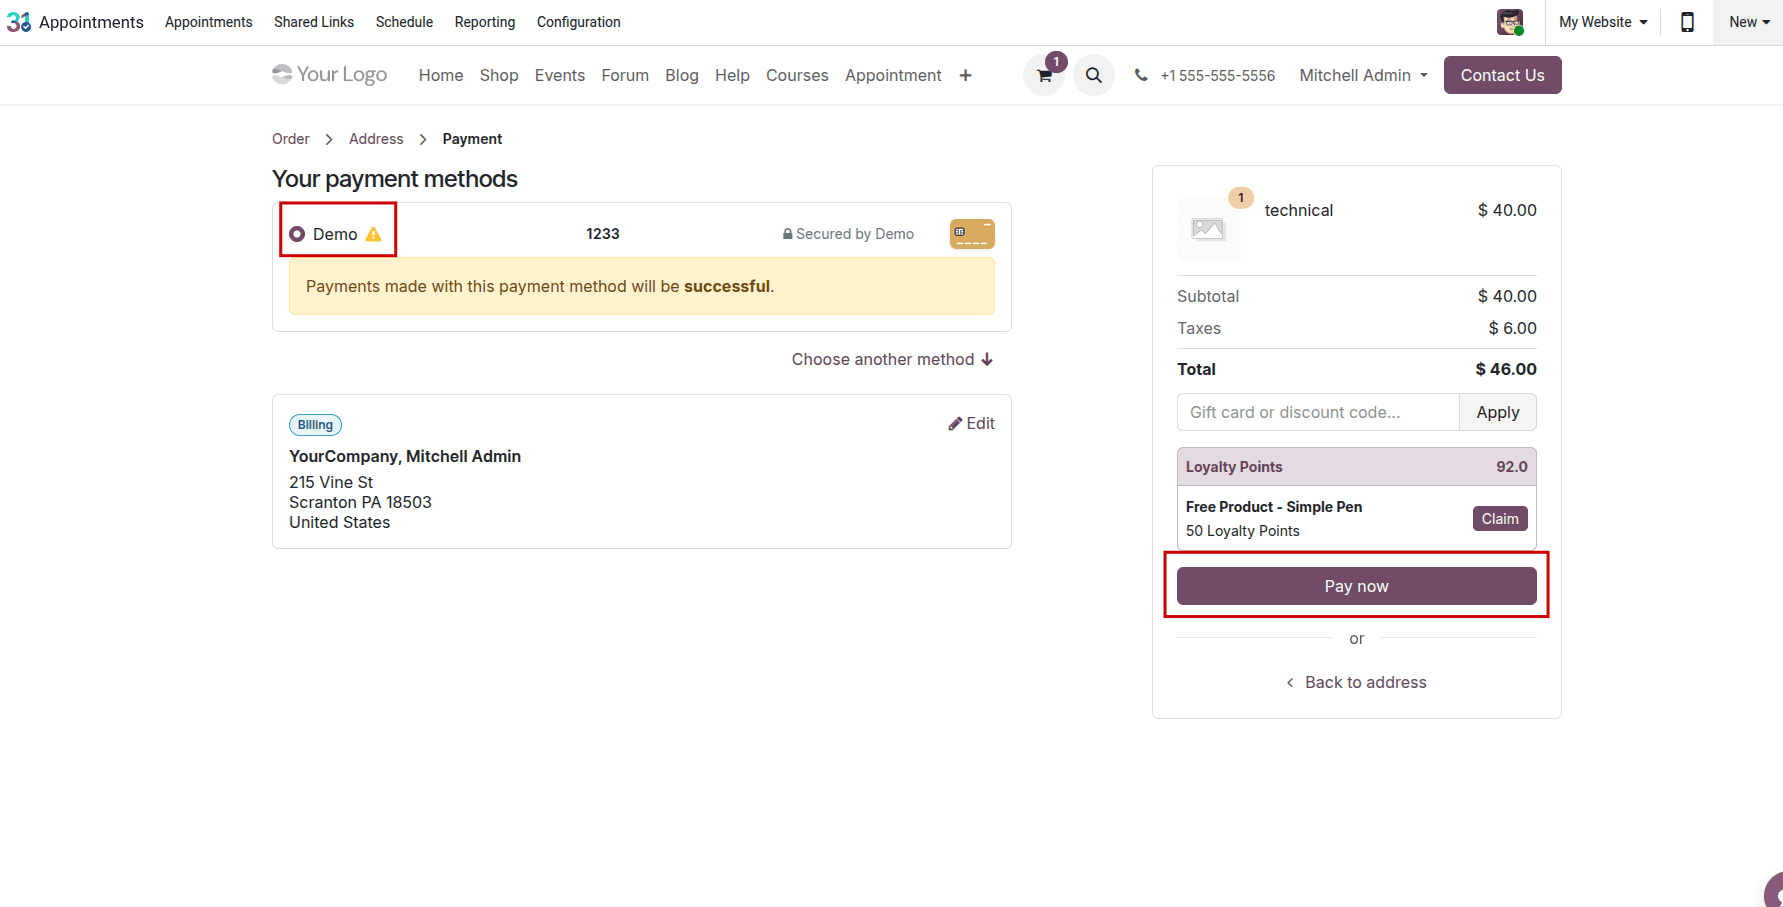Open the Events page
The height and width of the screenshot is (907, 1783).
560,75
